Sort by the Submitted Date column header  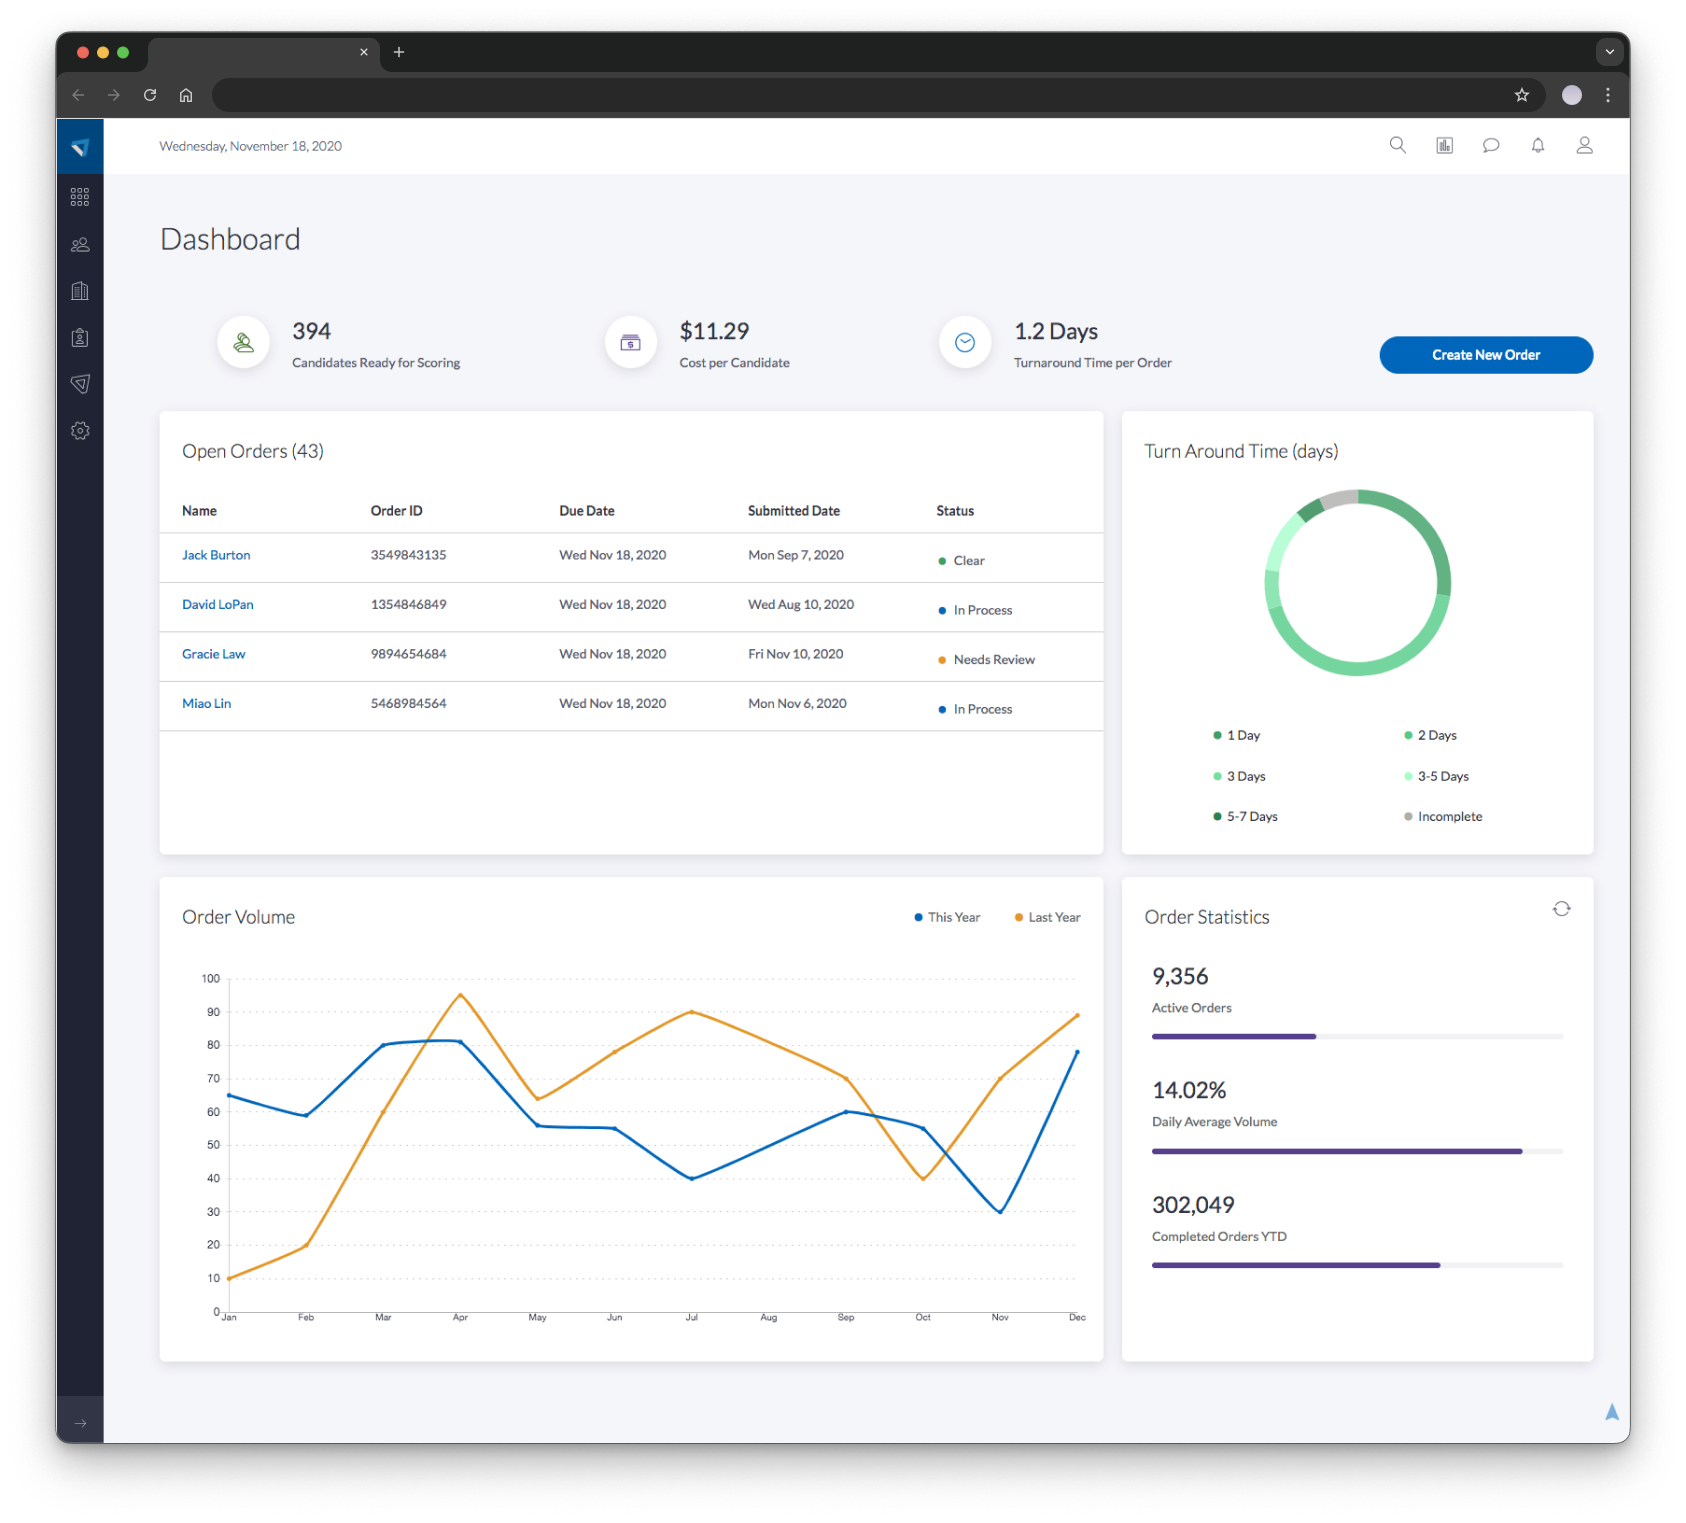point(794,511)
